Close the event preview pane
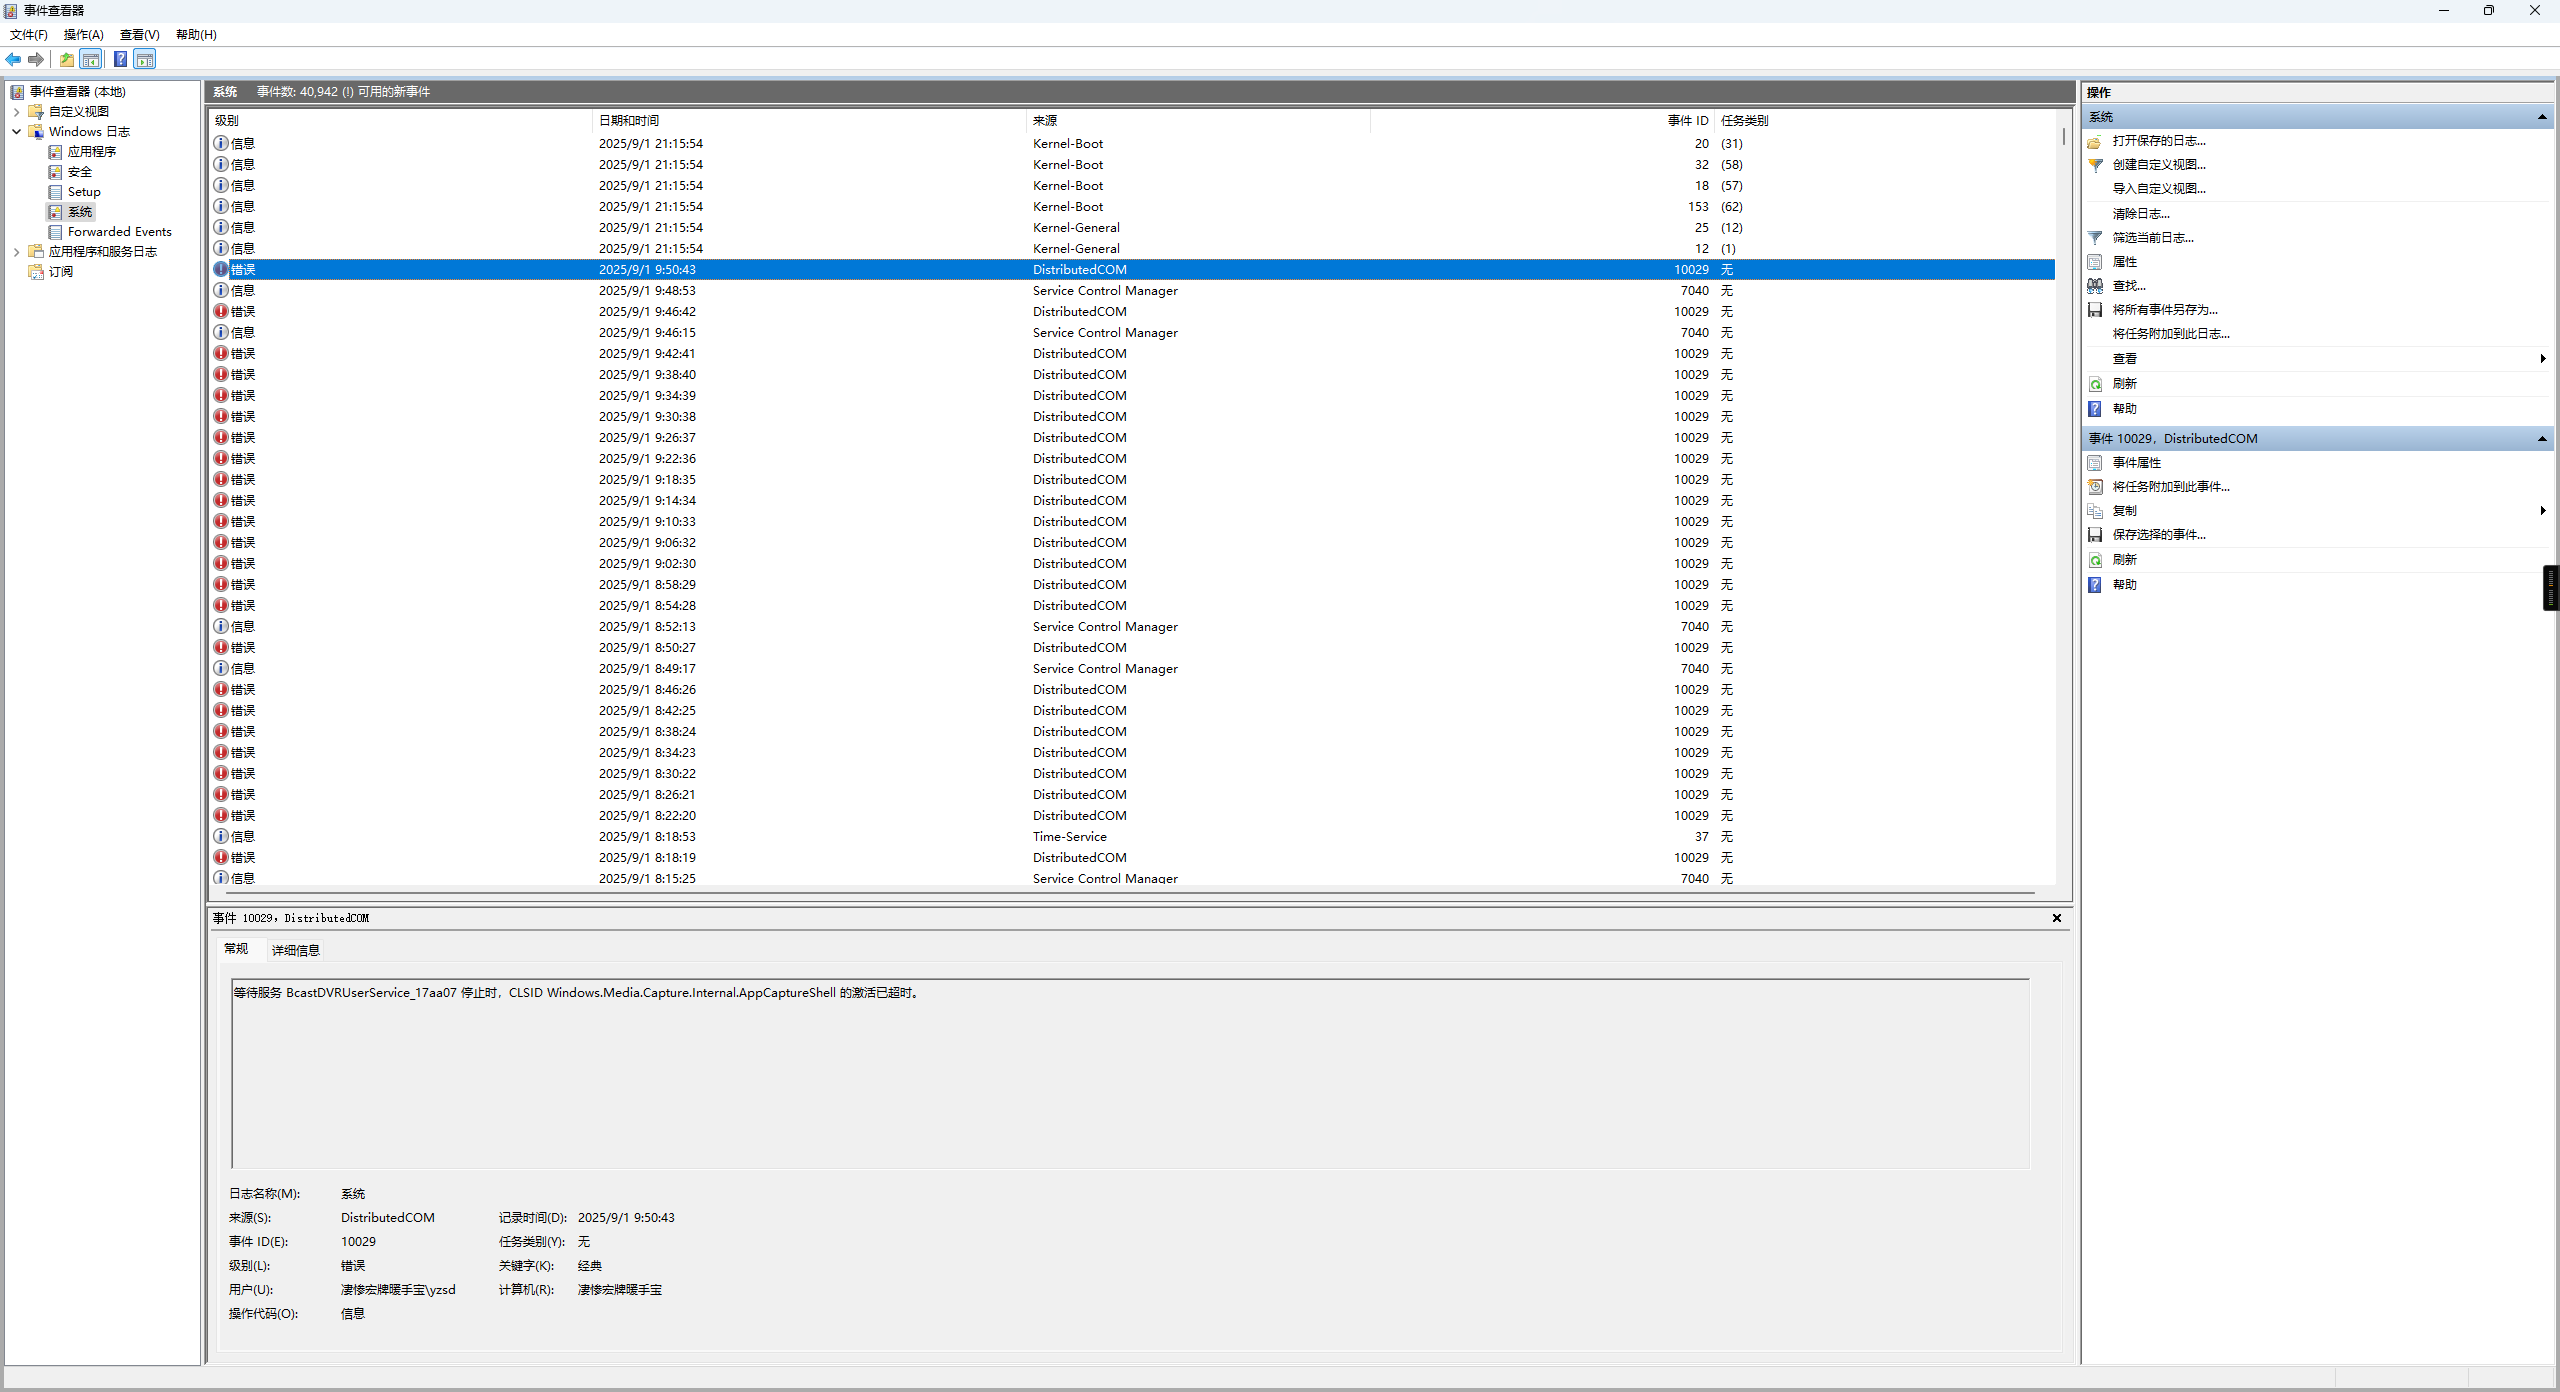2560x1392 pixels. [x=2057, y=918]
